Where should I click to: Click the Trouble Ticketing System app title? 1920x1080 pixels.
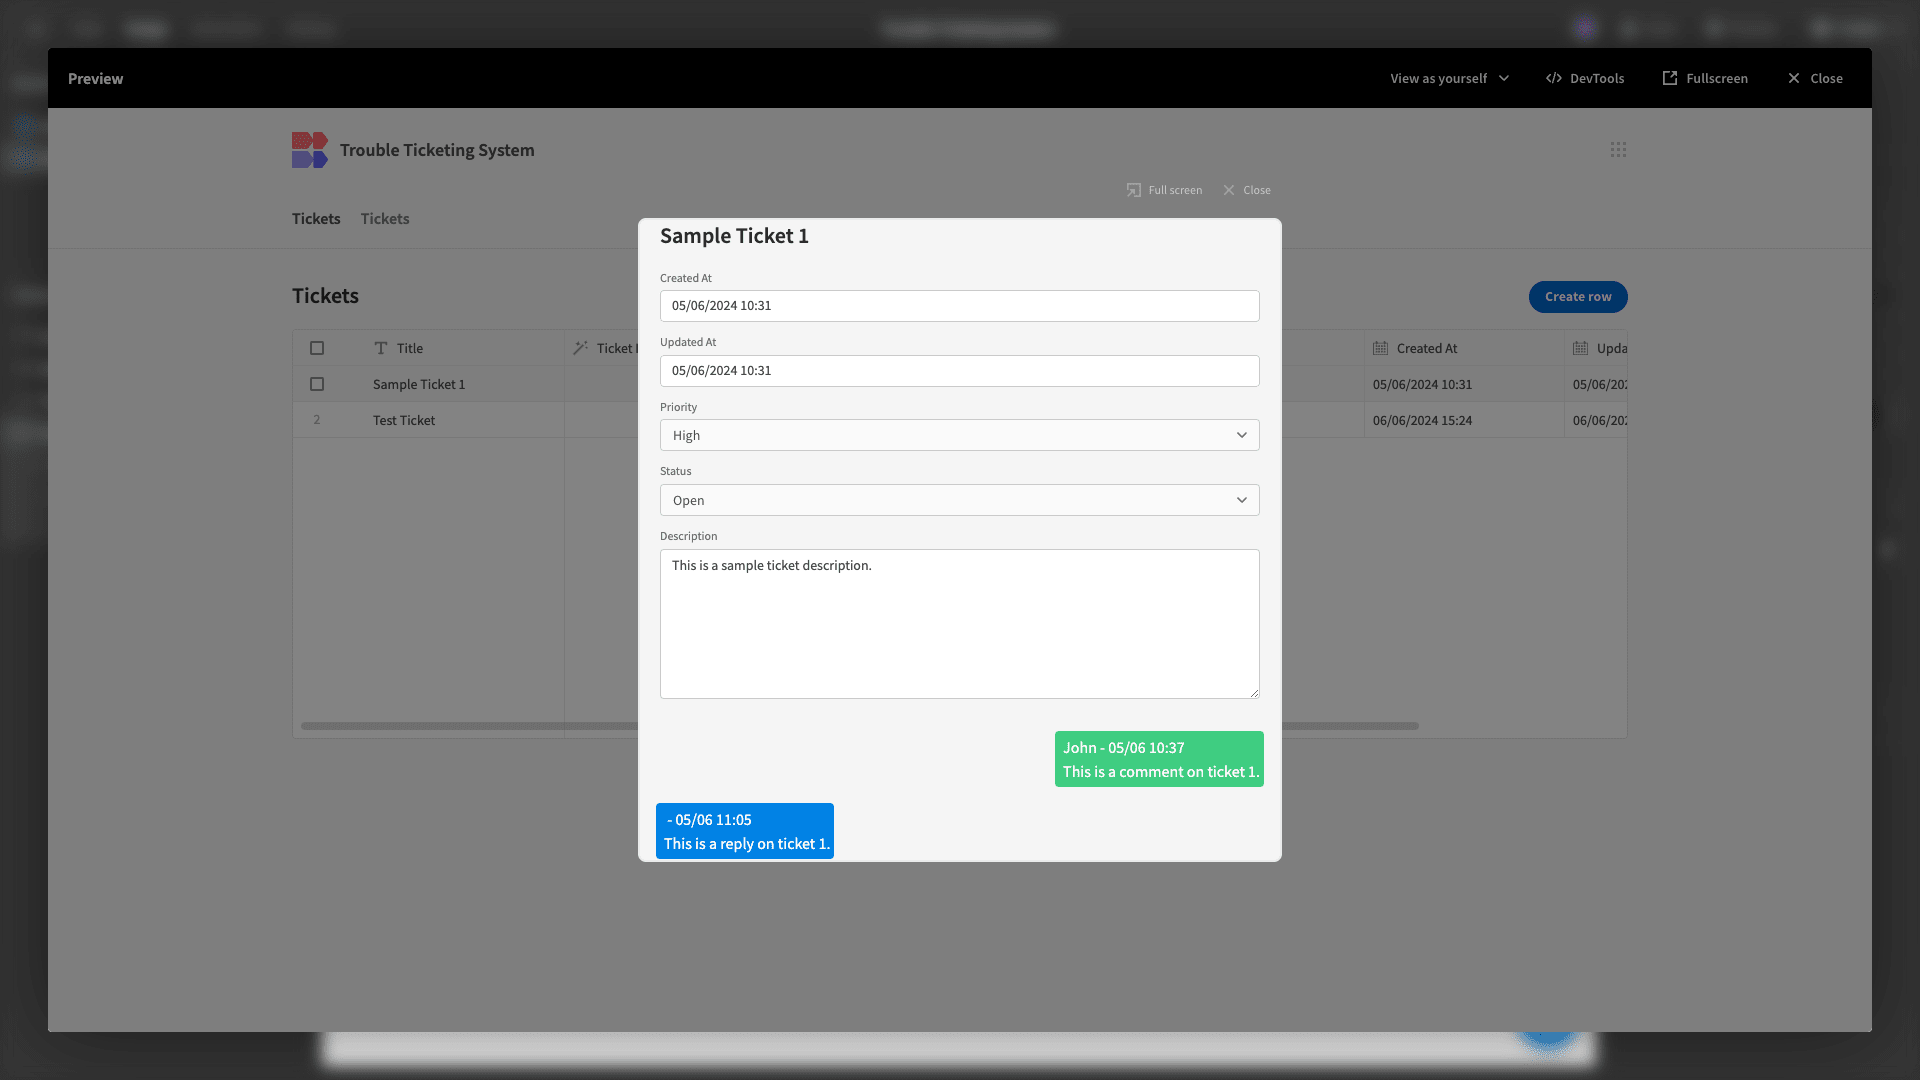click(x=437, y=150)
